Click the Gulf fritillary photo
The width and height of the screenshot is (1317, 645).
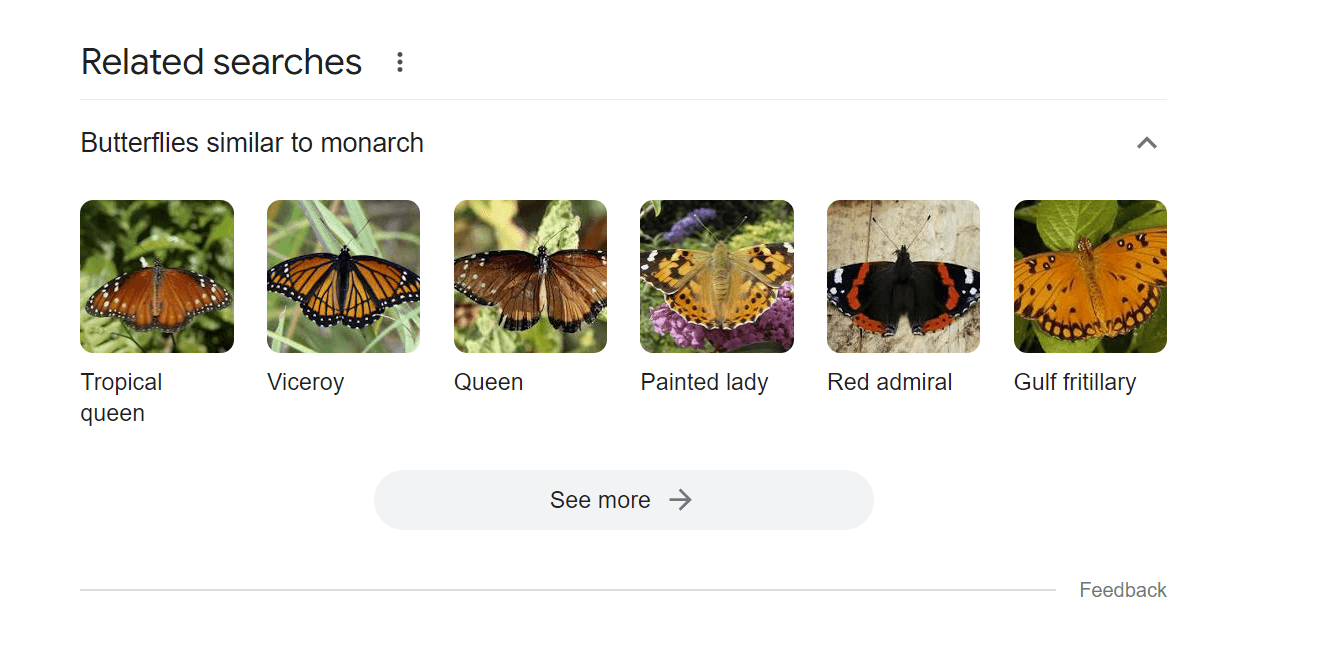pyautogui.click(x=1089, y=276)
